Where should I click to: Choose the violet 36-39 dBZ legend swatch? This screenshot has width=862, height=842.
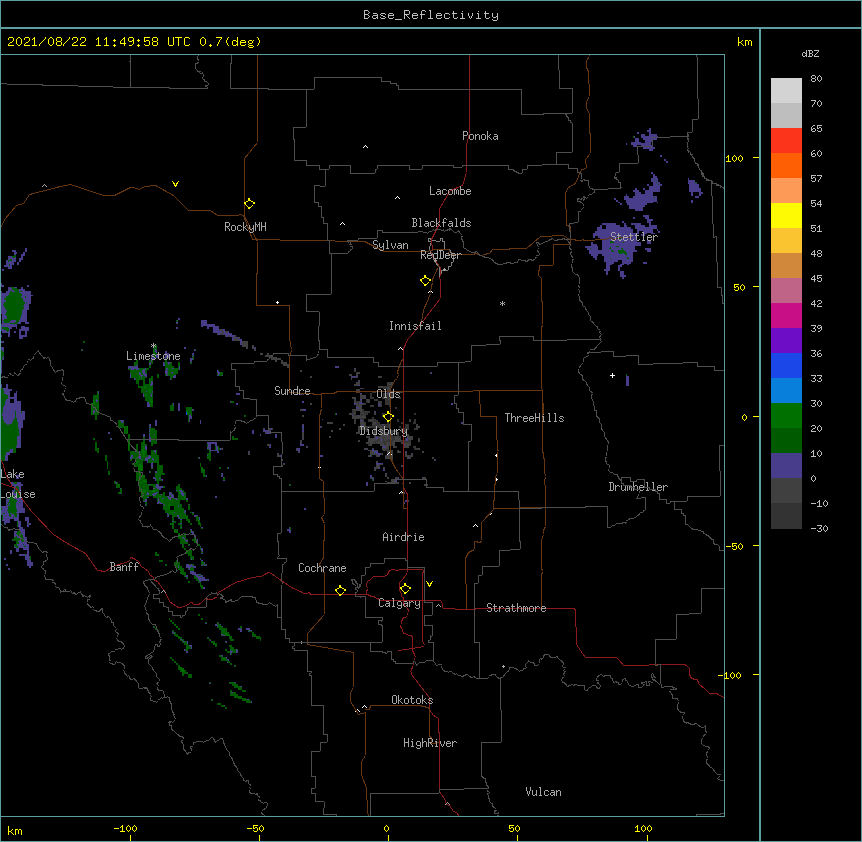[786, 341]
